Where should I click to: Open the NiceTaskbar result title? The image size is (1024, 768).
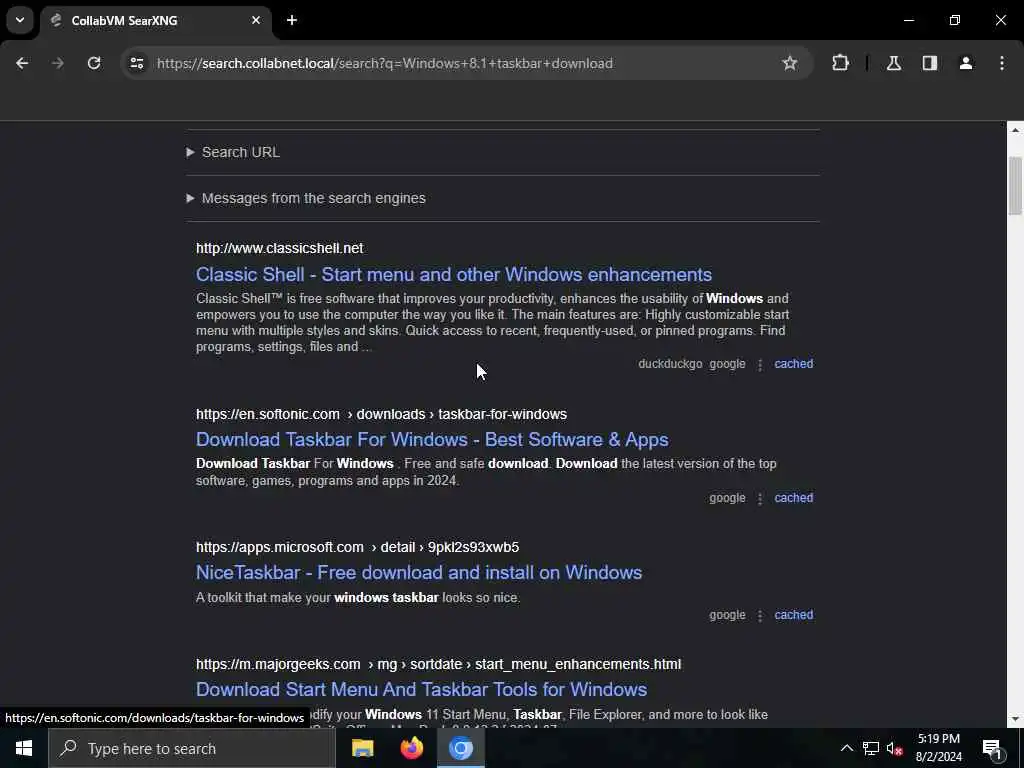[419, 573]
